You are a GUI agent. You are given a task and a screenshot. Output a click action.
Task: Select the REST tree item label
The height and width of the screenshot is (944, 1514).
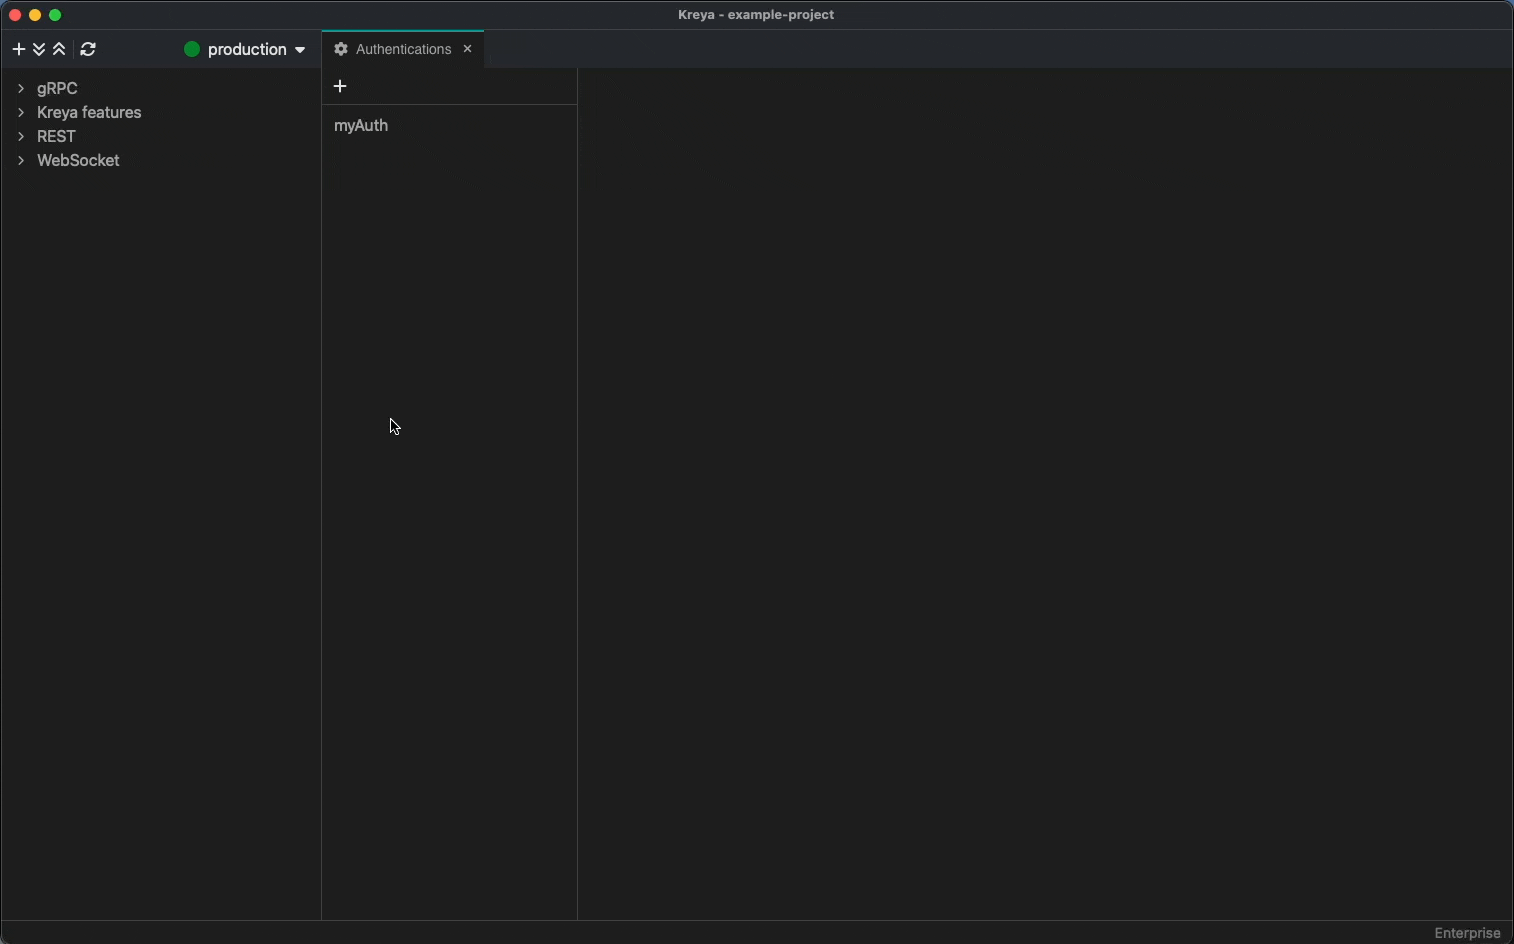point(56,136)
